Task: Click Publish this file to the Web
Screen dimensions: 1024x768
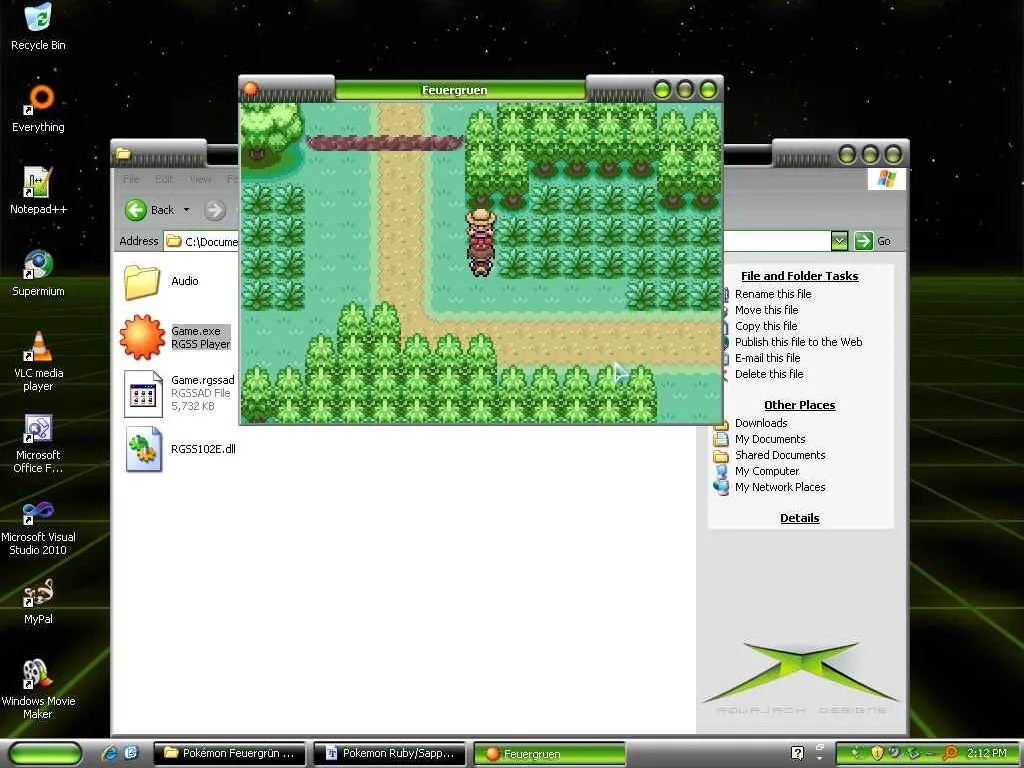Action: click(x=799, y=342)
